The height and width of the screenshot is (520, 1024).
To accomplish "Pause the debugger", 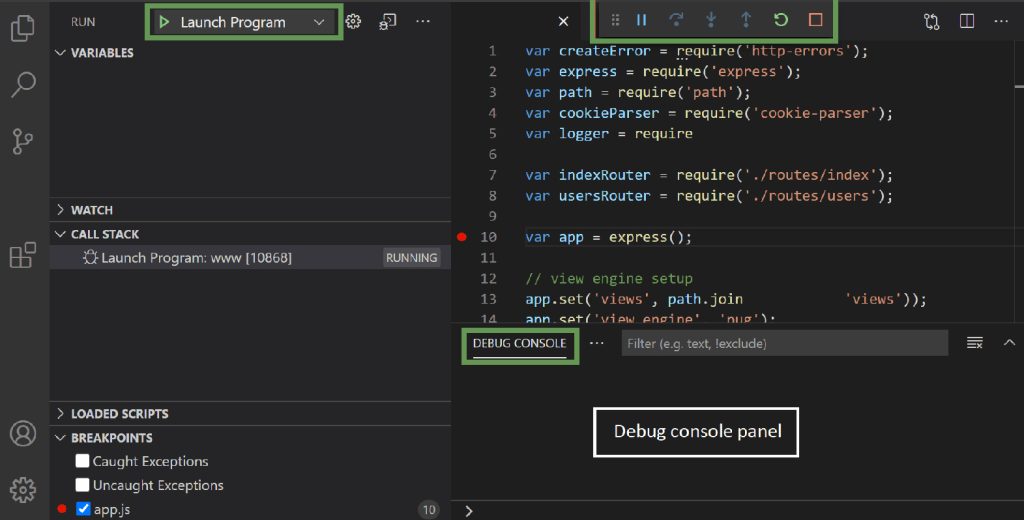I will (x=642, y=20).
